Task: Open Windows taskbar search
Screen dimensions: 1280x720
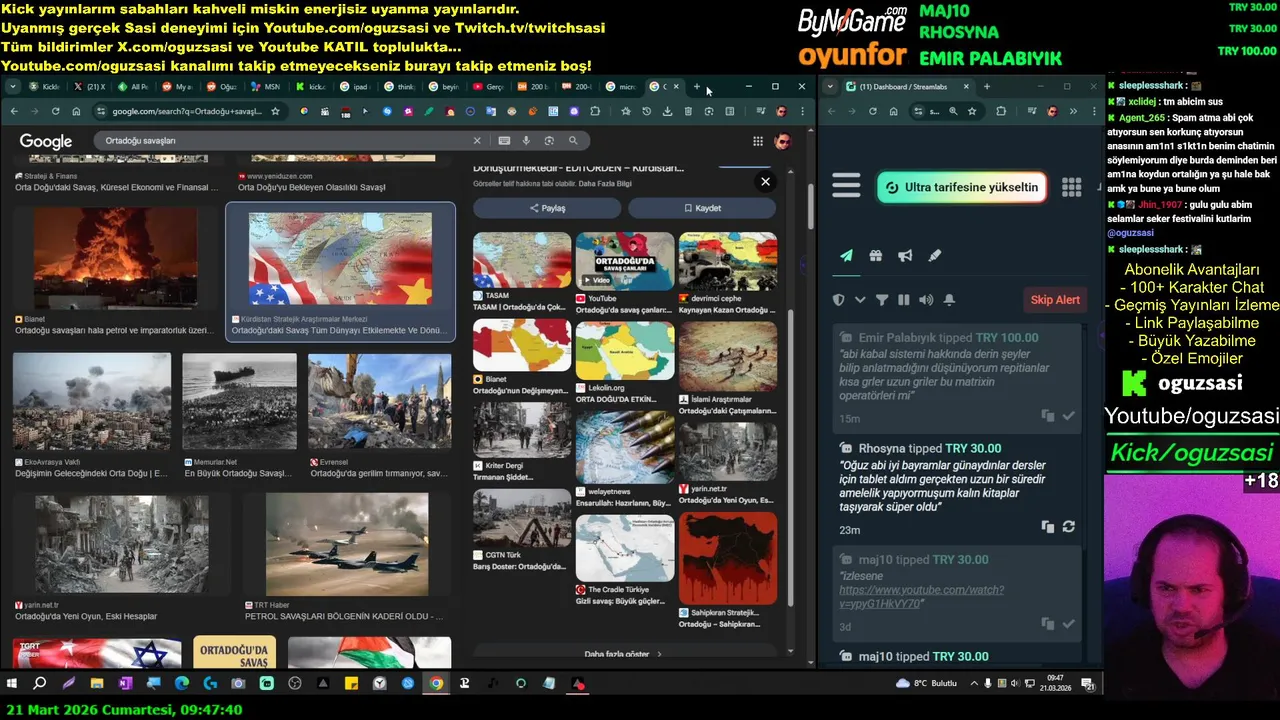Action: point(40,684)
